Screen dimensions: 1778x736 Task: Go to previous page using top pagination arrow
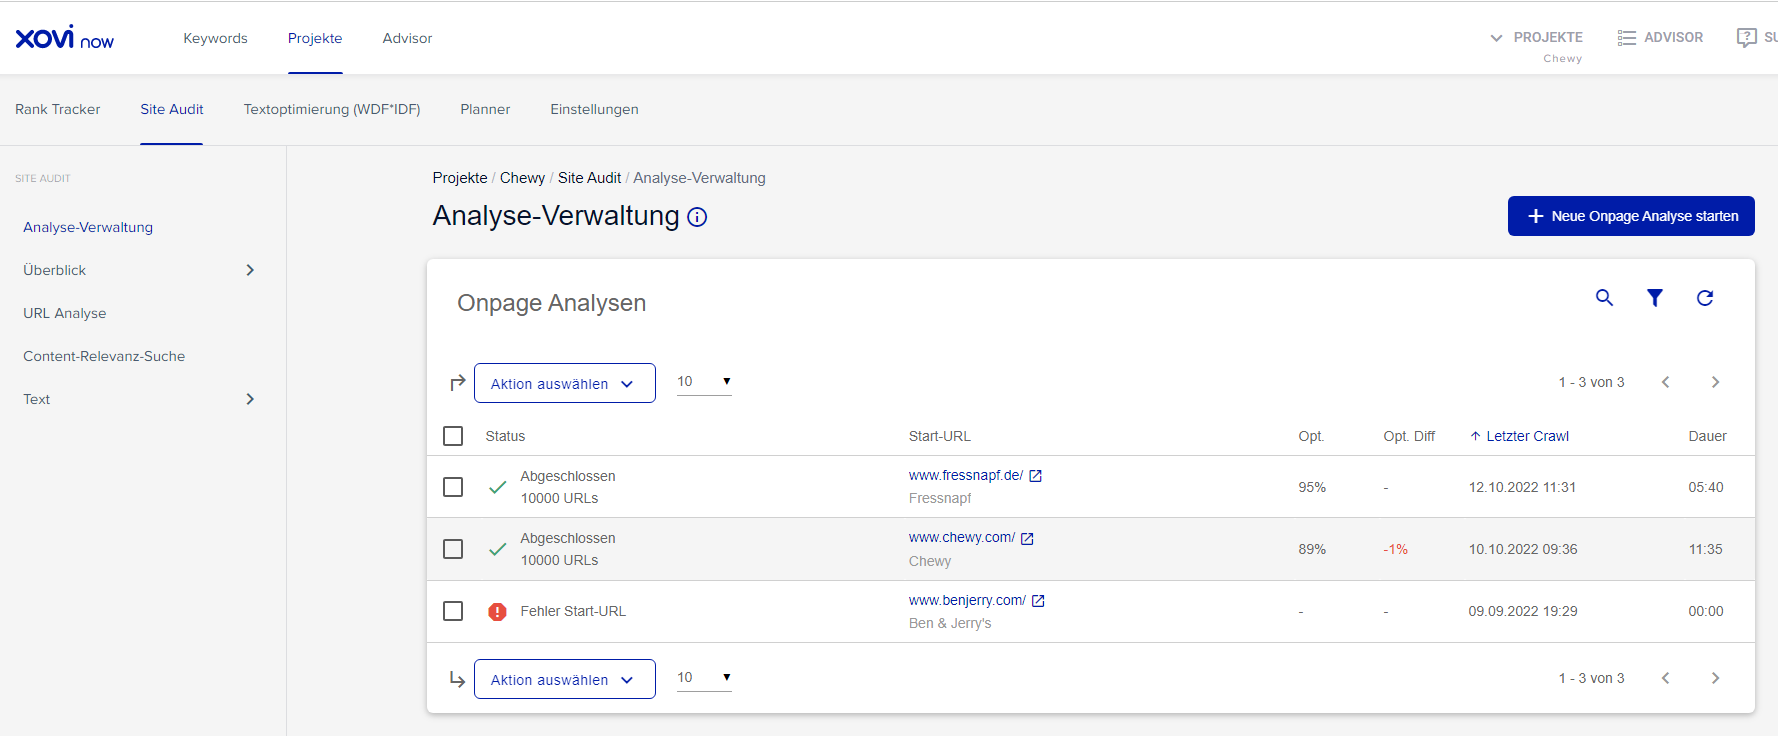1665,382
